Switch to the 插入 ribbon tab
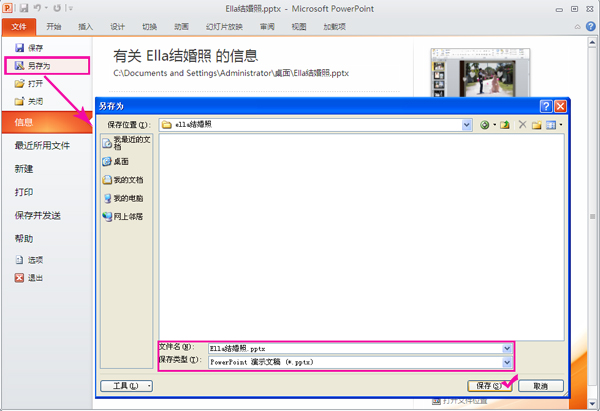This screenshot has height=411, width=600. pyautogui.click(x=85, y=26)
